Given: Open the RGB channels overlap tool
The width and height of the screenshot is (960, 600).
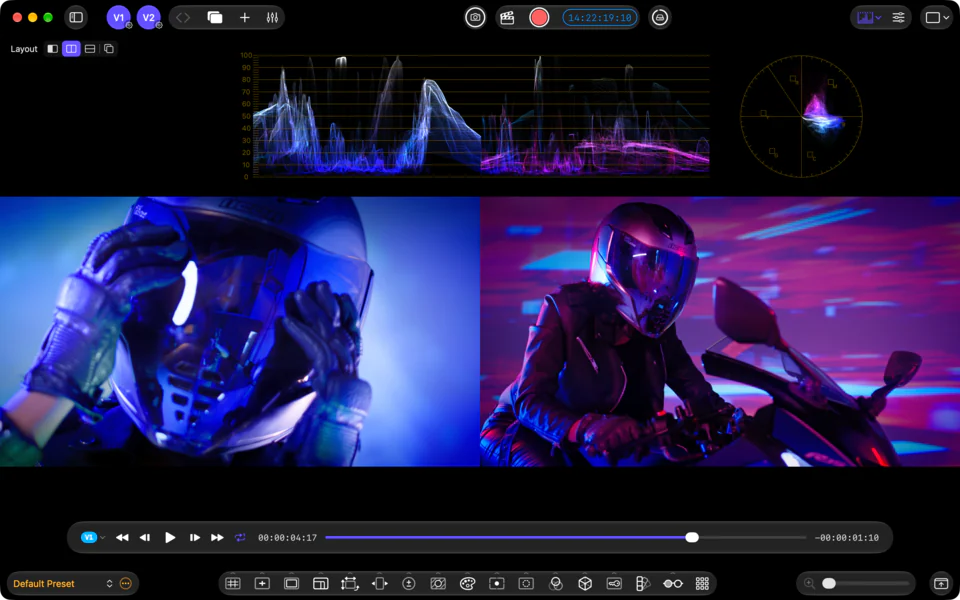Looking at the screenshot, I should (556, 583).
